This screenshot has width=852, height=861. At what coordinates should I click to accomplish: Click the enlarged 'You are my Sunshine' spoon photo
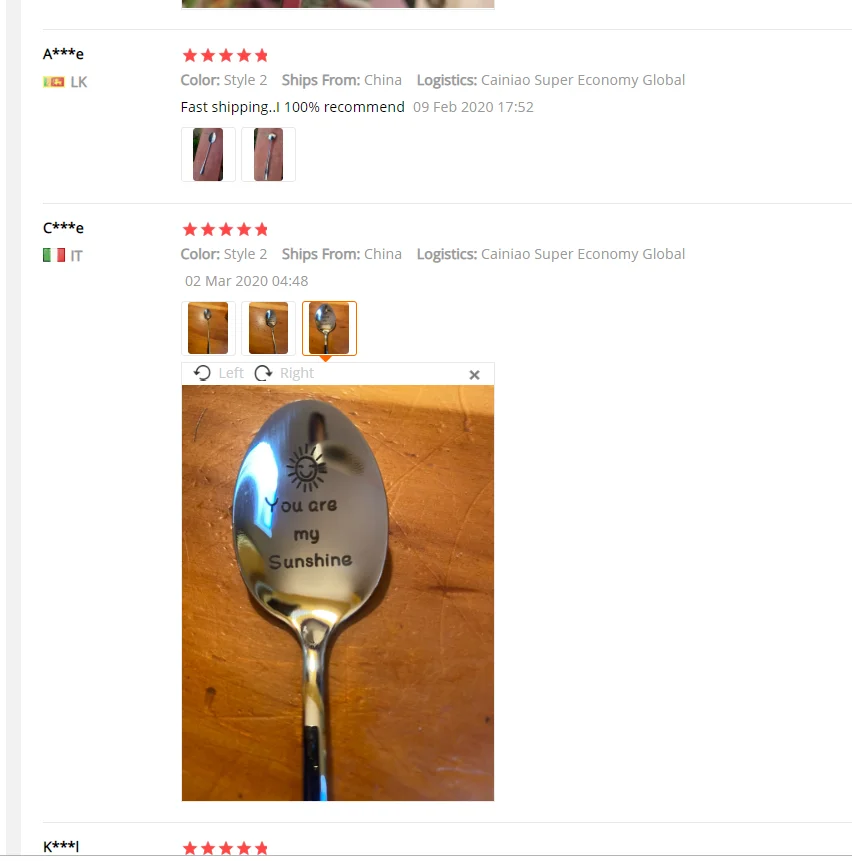[338, 592]
